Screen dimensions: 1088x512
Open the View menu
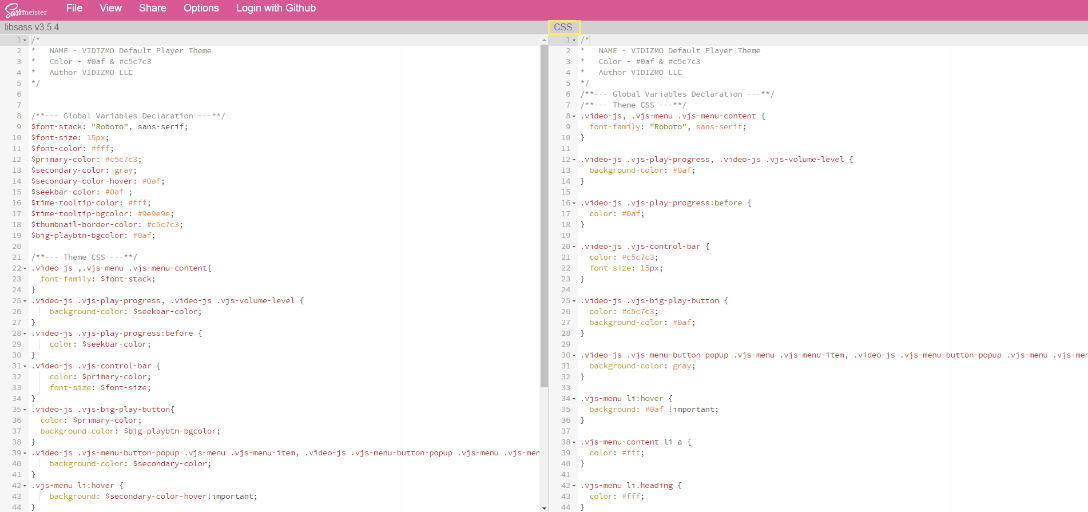[111, 8]
